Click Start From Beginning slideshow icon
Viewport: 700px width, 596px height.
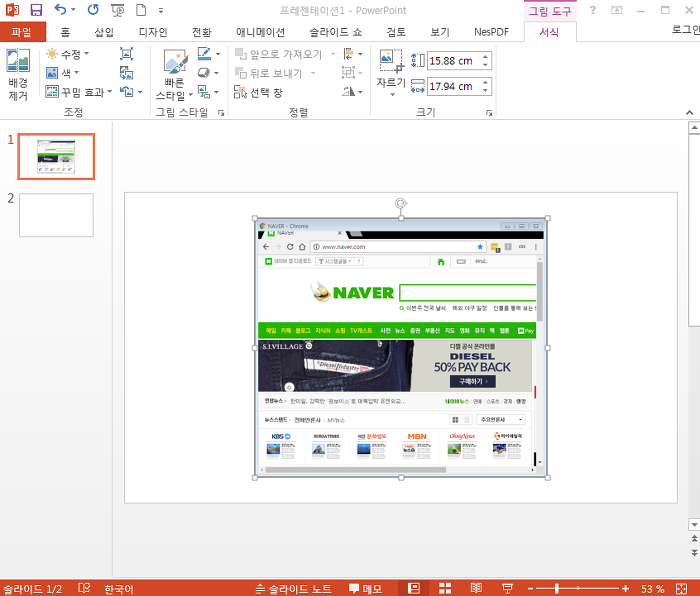pyautogui.click(x=117, y=10)
